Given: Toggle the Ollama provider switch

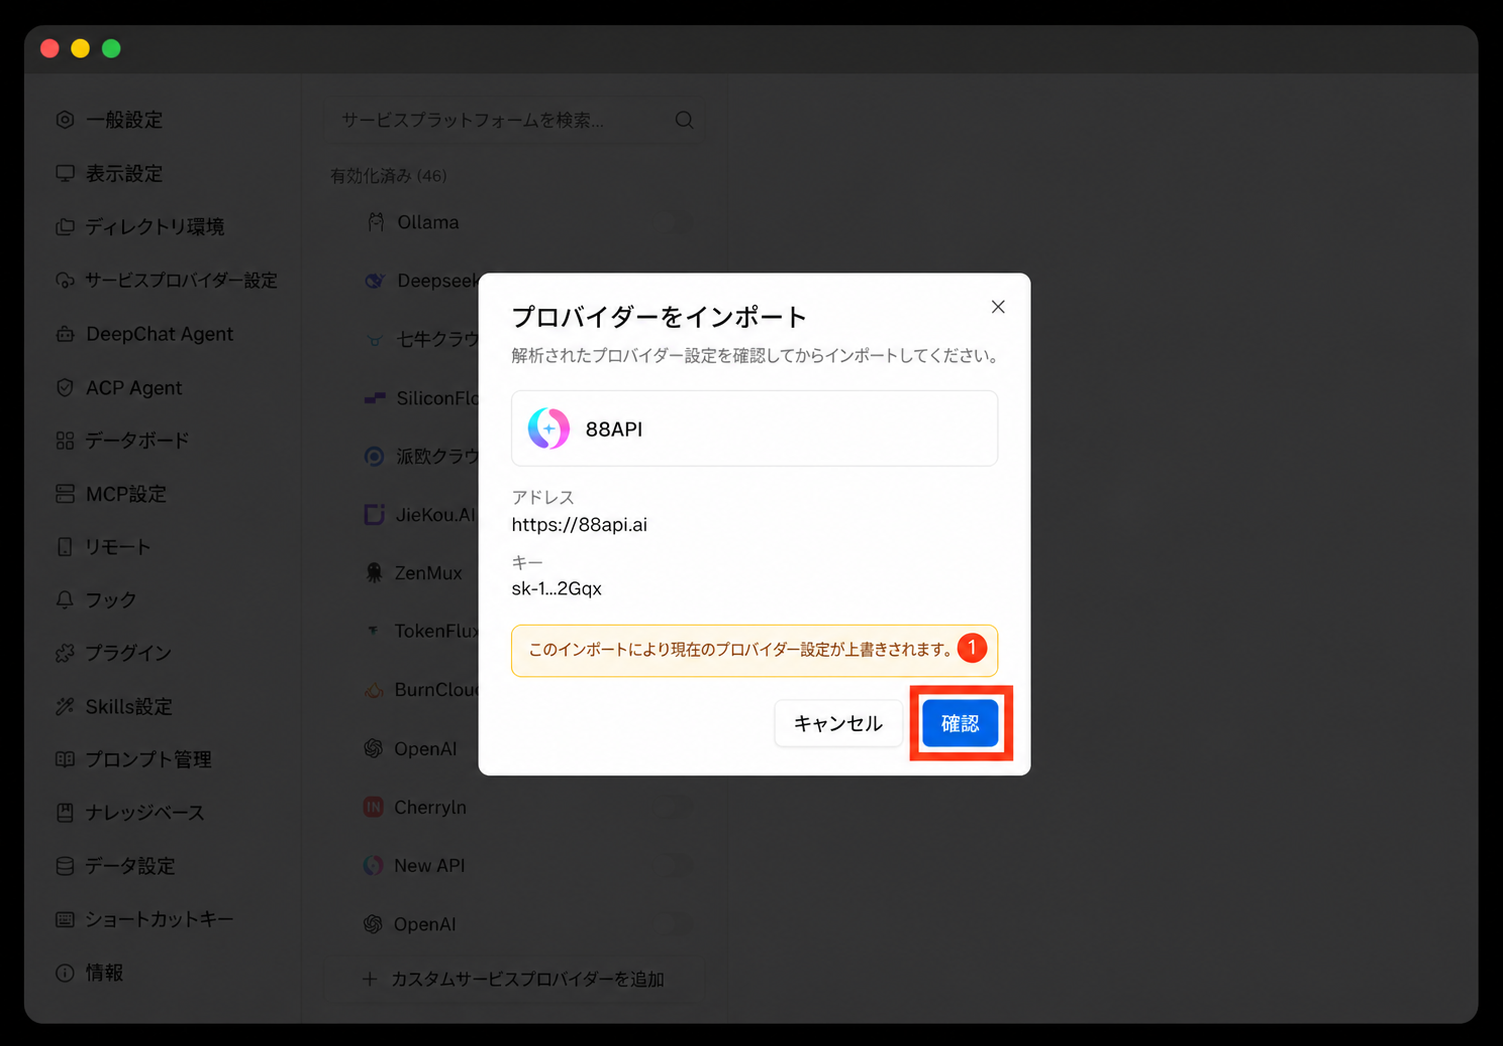Looking at the screenshot, I should [676, 222].
